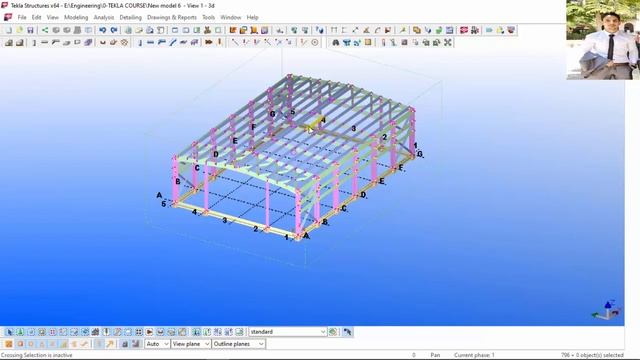This screenshot has width=640, height=360.
Task: Open the Auto snap depth dropdown
Action: [157, 344]
